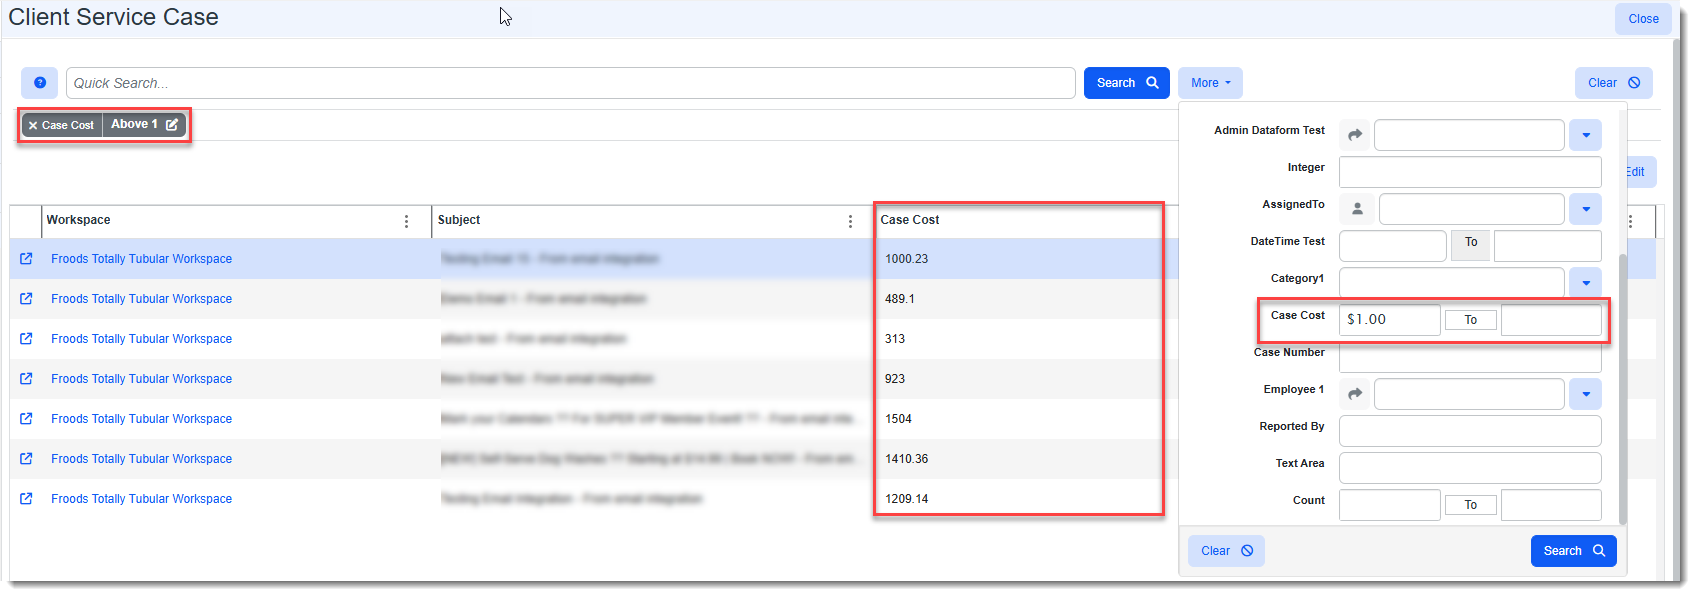Image resolution: width=1695 pixels, height=596 pixels.
Task: Open the More filters menu
Action: point(1210,83)
